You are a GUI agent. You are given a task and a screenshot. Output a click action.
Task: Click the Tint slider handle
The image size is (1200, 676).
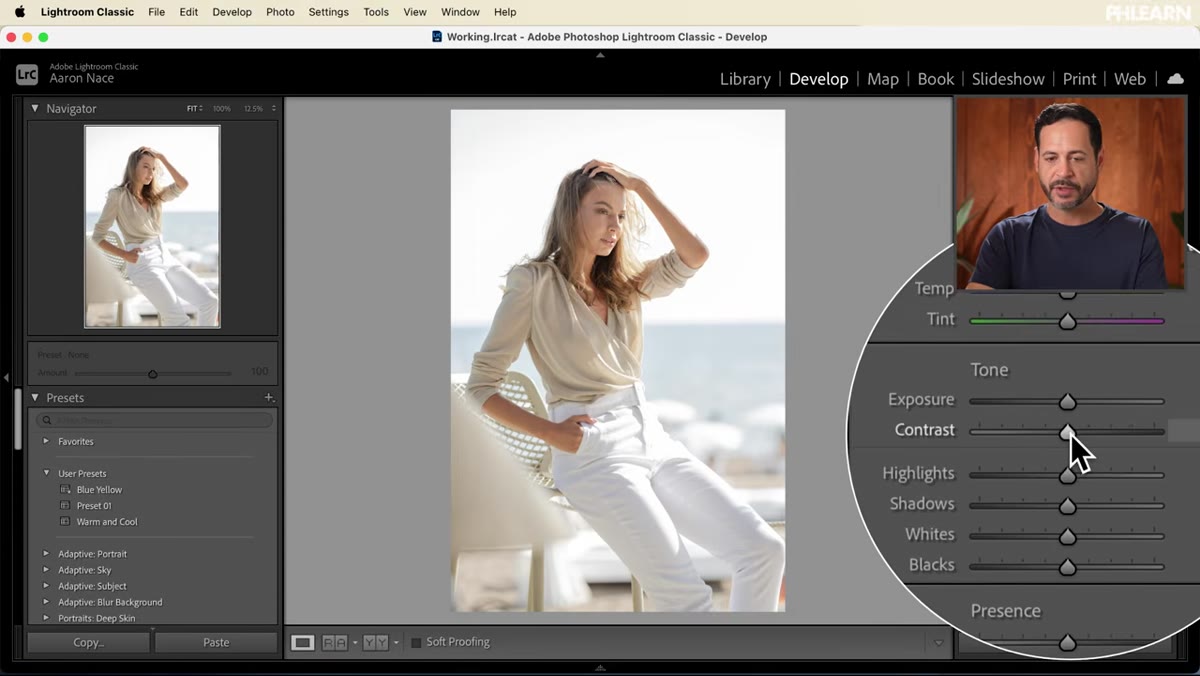(1067, 321)
